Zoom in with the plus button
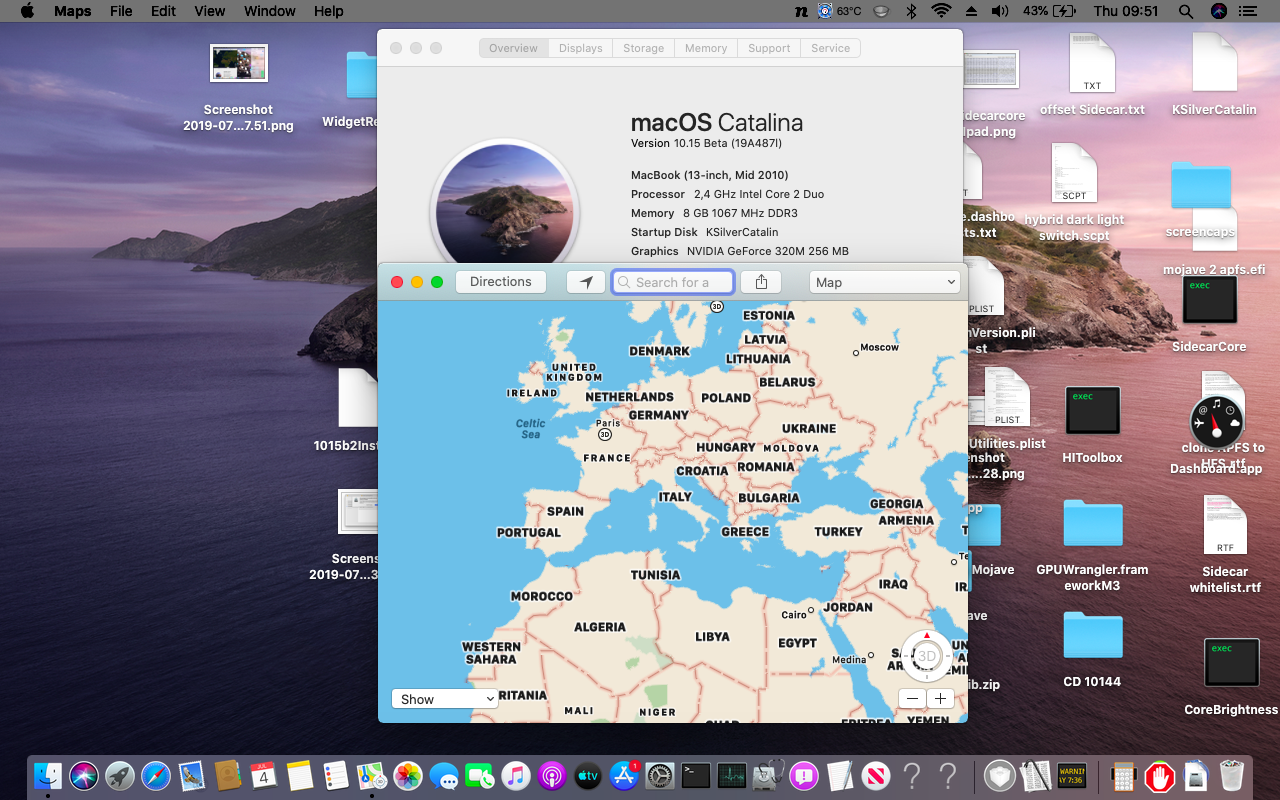 [x=940, y=699]
